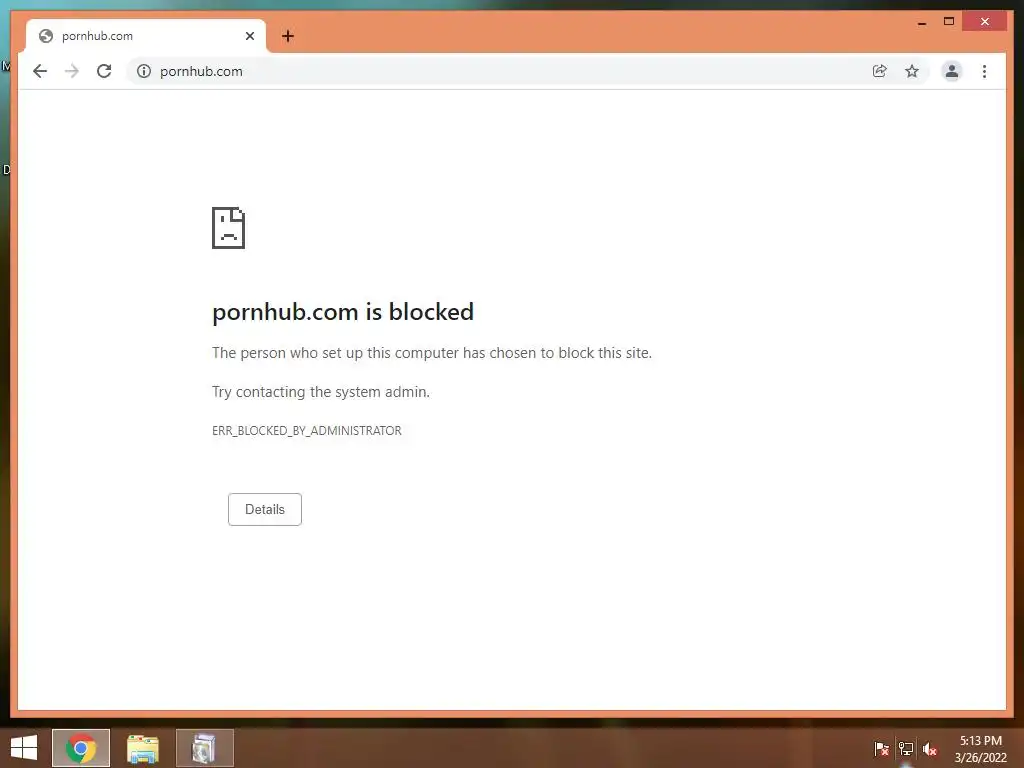
Task: Open the Chrome profile avatar menu
Action: tap(952, 71)
